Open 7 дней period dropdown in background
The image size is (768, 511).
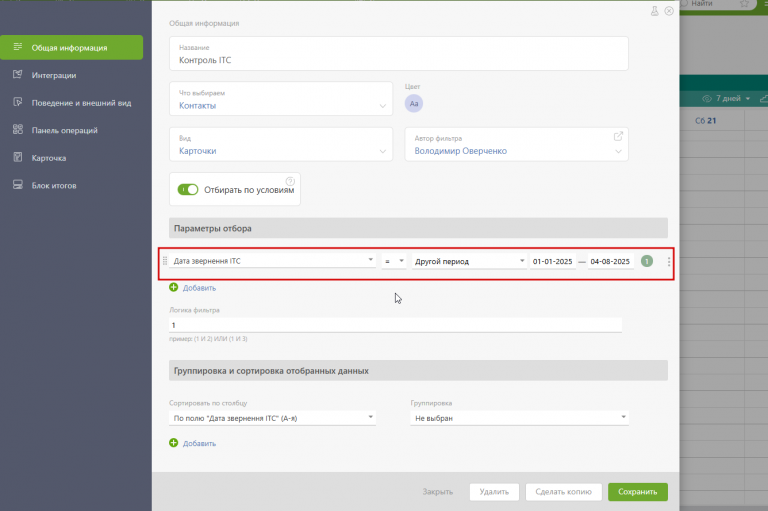click(x=726, y=98)
